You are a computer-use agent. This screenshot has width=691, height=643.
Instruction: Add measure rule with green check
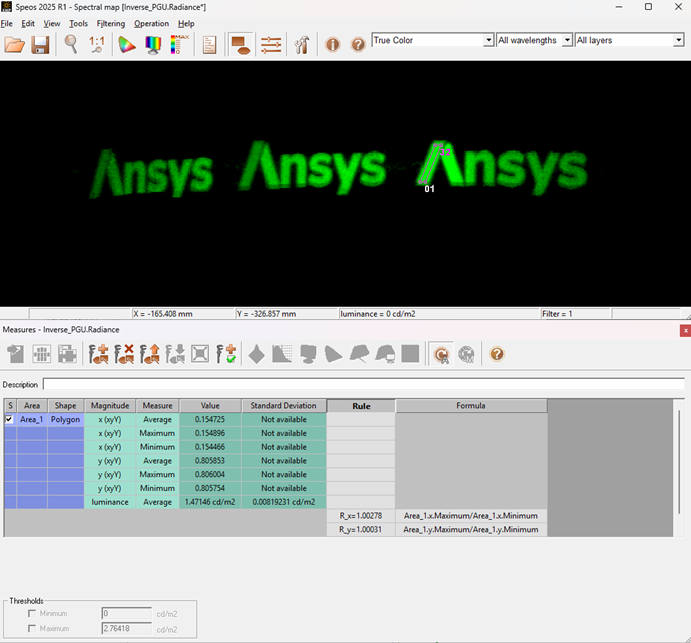point(226,354)
